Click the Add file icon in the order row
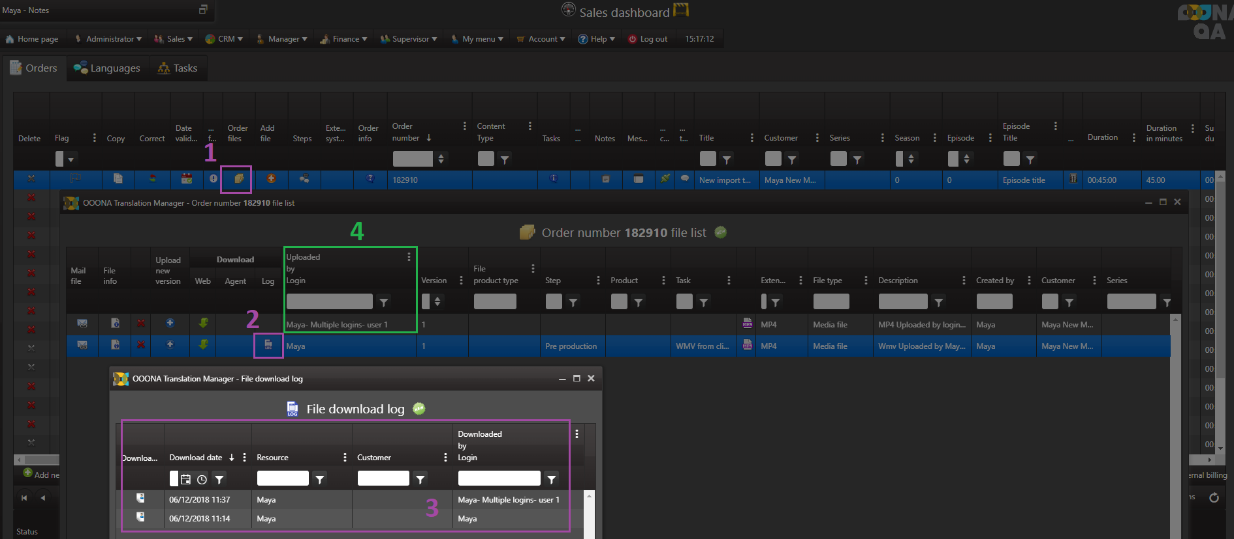The width and height of the screenshot is (1234, 539). 270,179
